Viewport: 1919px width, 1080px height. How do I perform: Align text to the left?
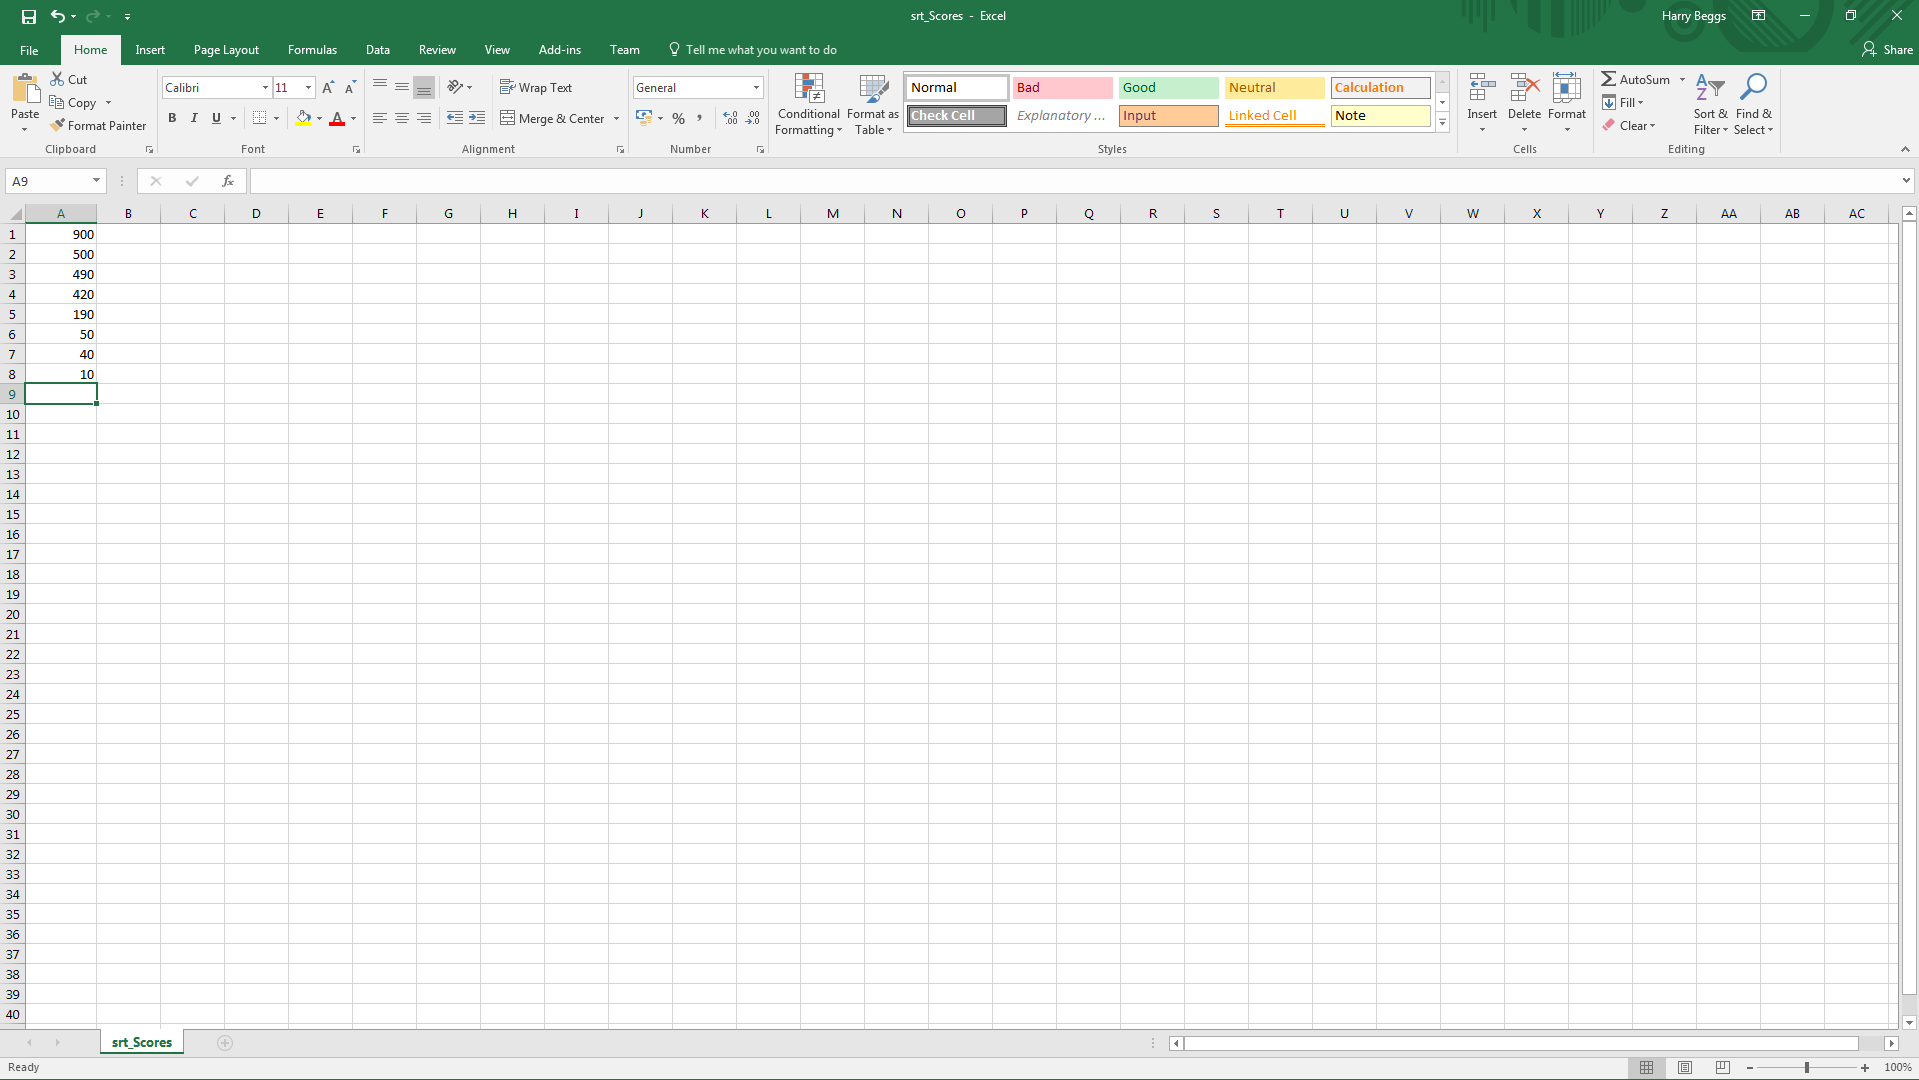[x=380, y=118]
